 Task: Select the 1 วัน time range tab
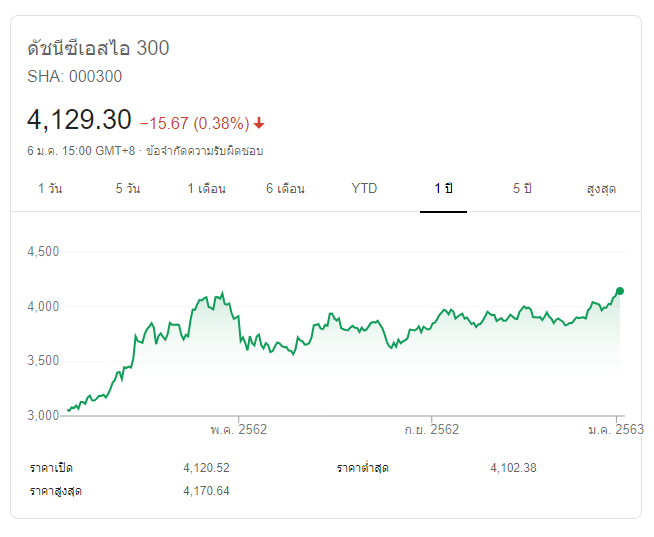(x=50, y=189)
